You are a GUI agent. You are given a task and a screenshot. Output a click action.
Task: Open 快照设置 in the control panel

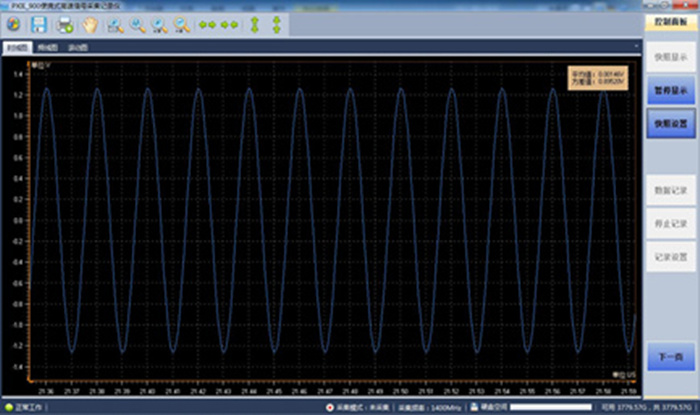click(670, 123)
